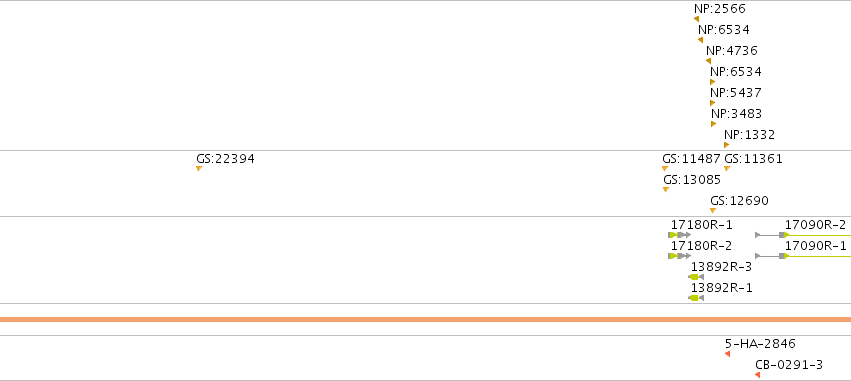Click the 17090R-2 transcript line
This screenshot has width=851, height=381.
coord(803,235)
